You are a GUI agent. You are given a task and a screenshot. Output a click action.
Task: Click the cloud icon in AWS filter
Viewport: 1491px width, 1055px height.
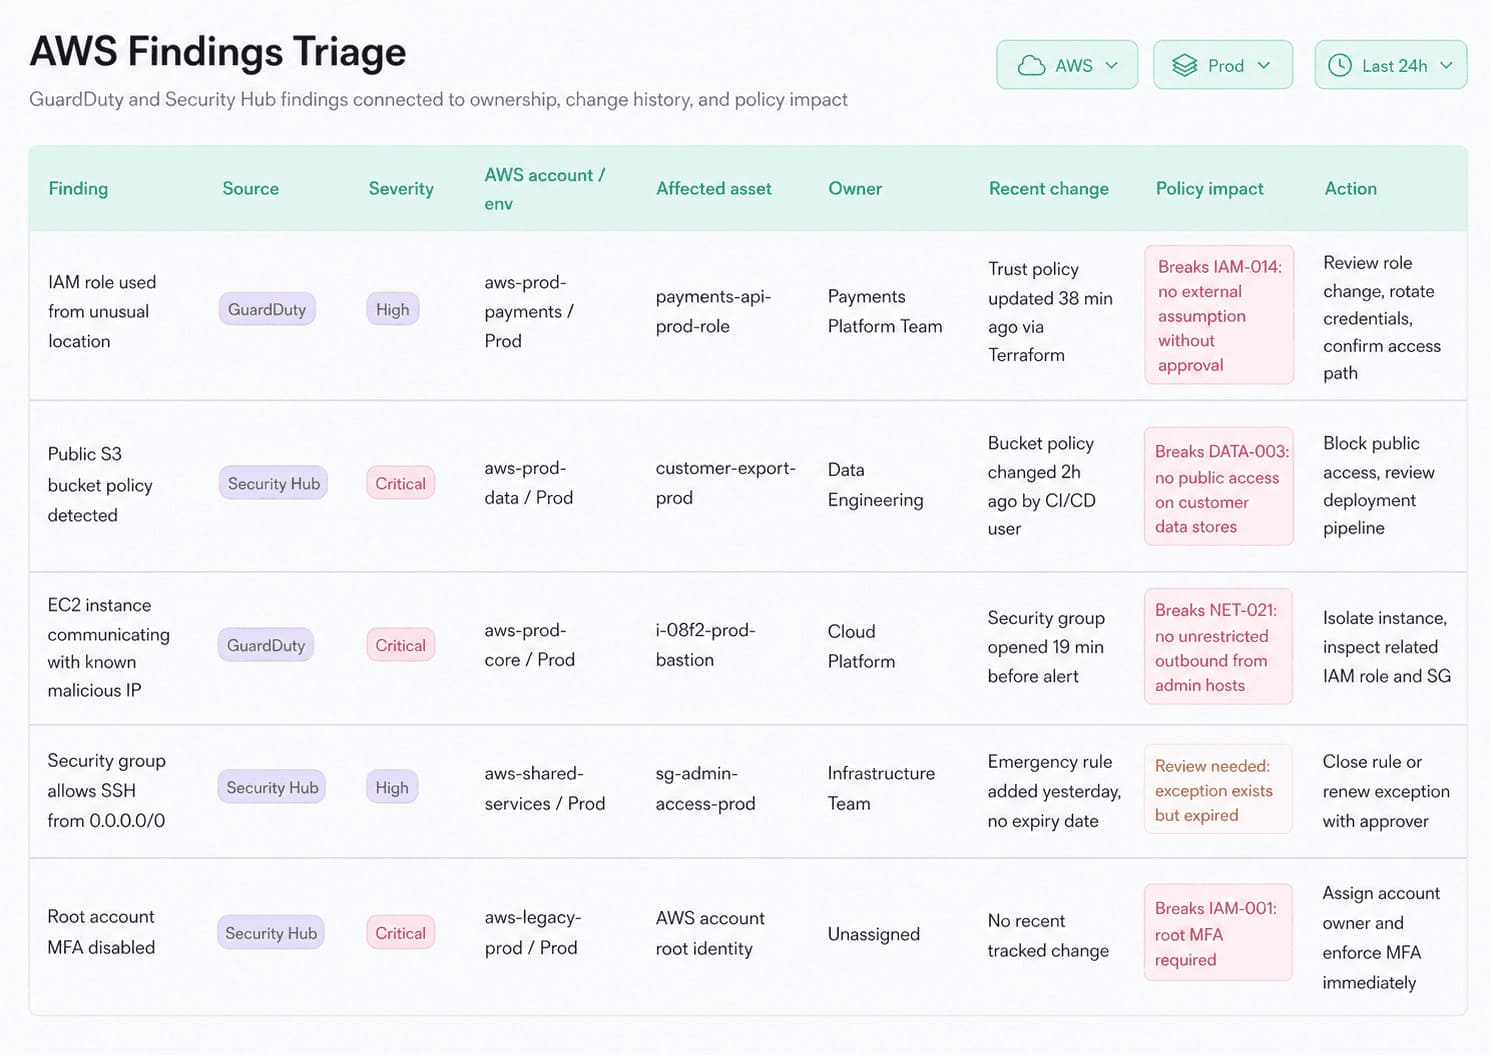click(x=1031, y=66)
